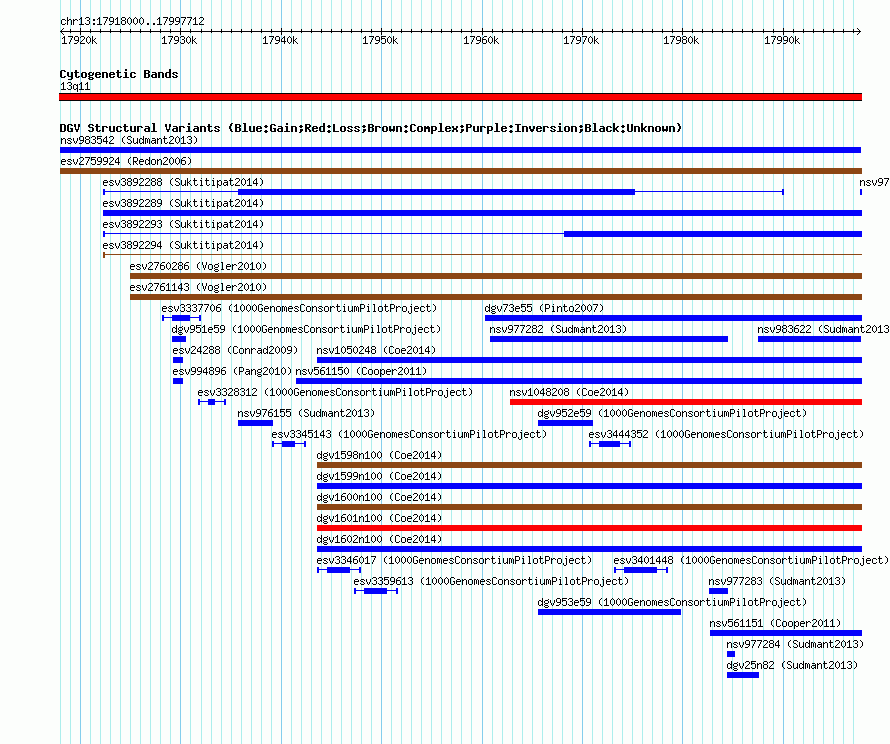Click the 17990k ruler tick label

pyautogui.click(x=782, y=40)
